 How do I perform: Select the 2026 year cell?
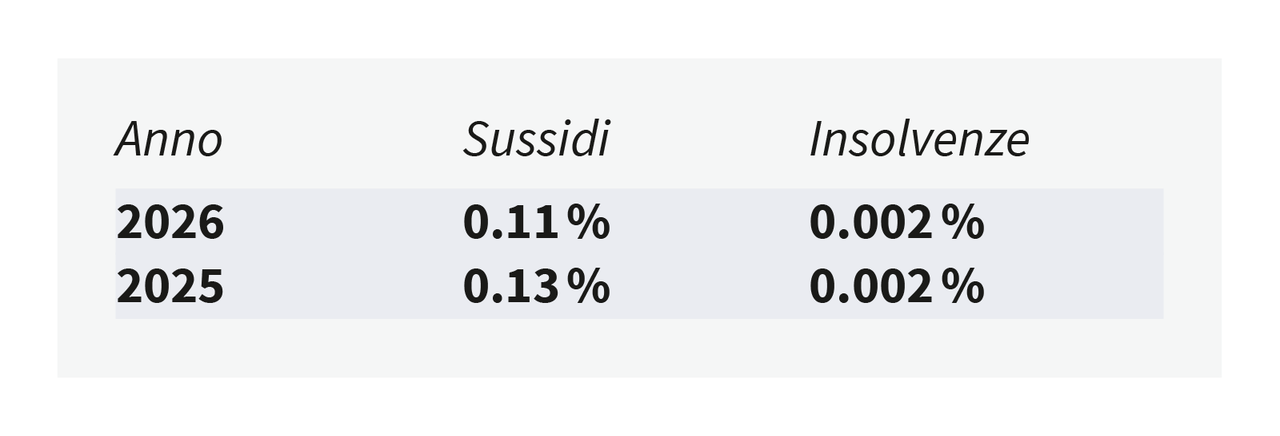click(170, 222)
